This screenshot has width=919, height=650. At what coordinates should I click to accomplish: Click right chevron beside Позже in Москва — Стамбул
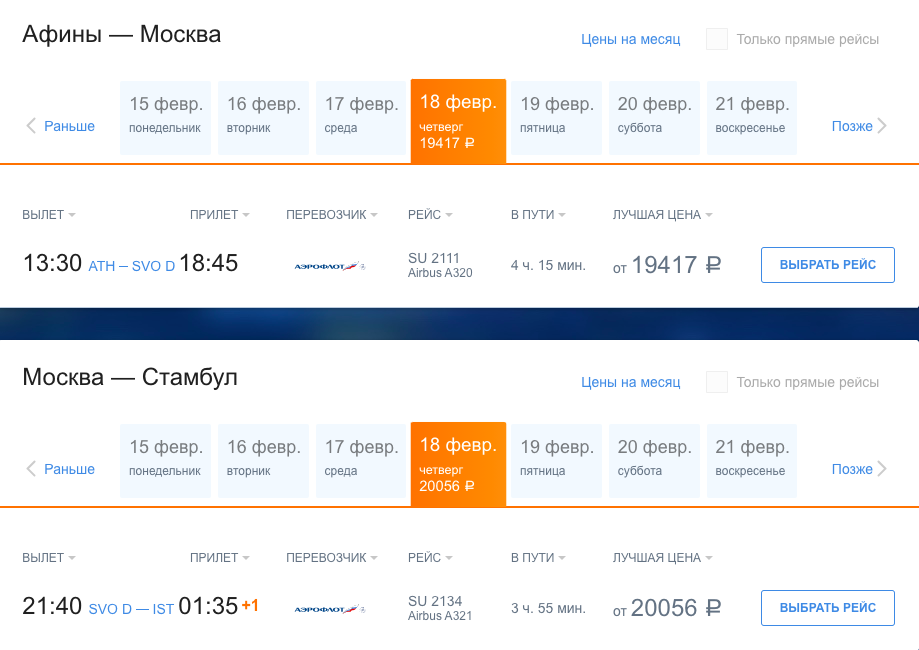click(x=882, y=468)
